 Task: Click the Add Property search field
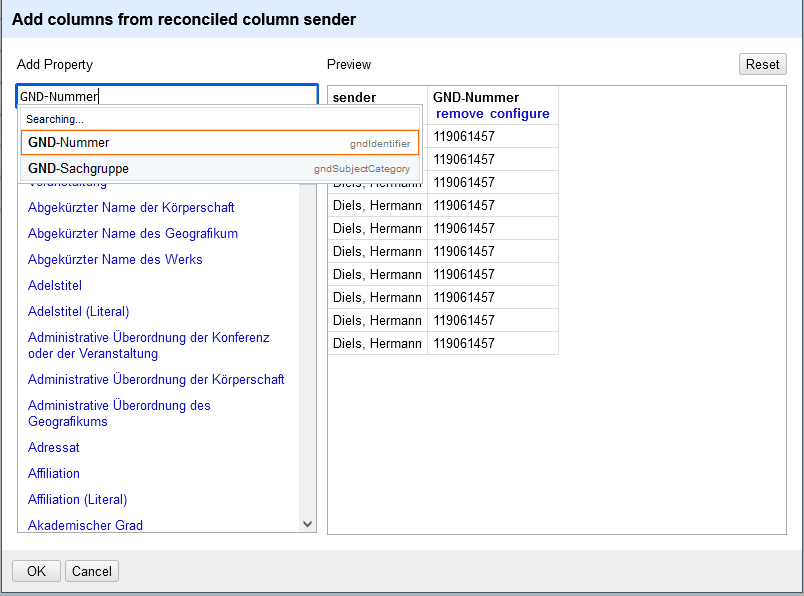pos(167,97)
